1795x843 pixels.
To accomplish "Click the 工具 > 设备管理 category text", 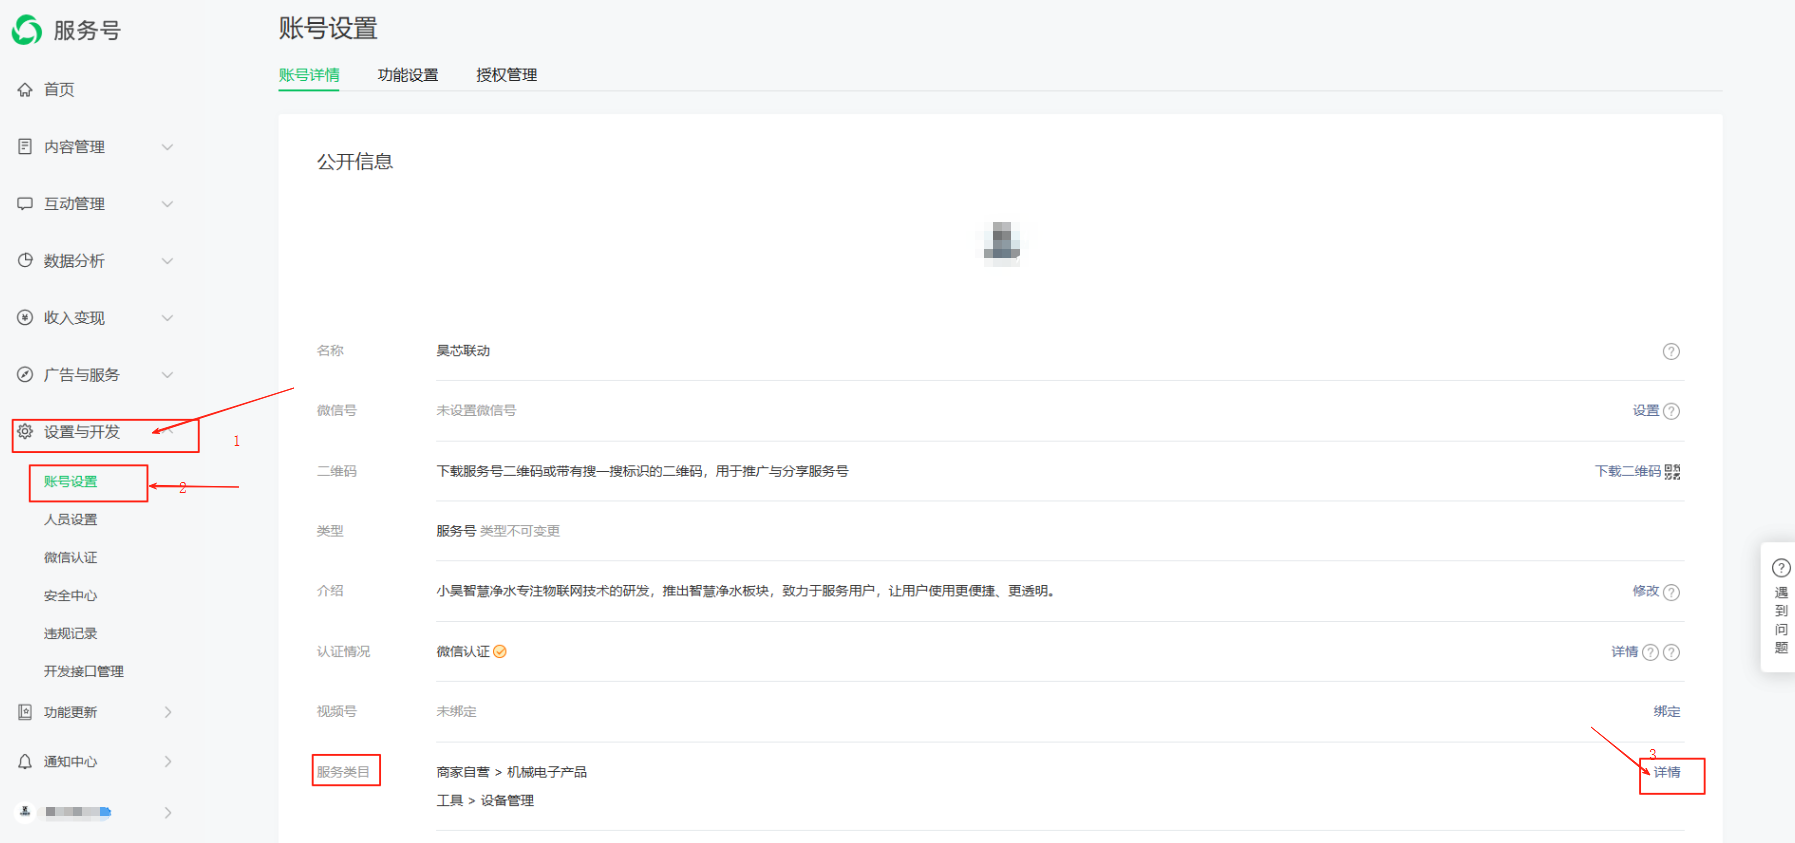I will coord(485,800).
